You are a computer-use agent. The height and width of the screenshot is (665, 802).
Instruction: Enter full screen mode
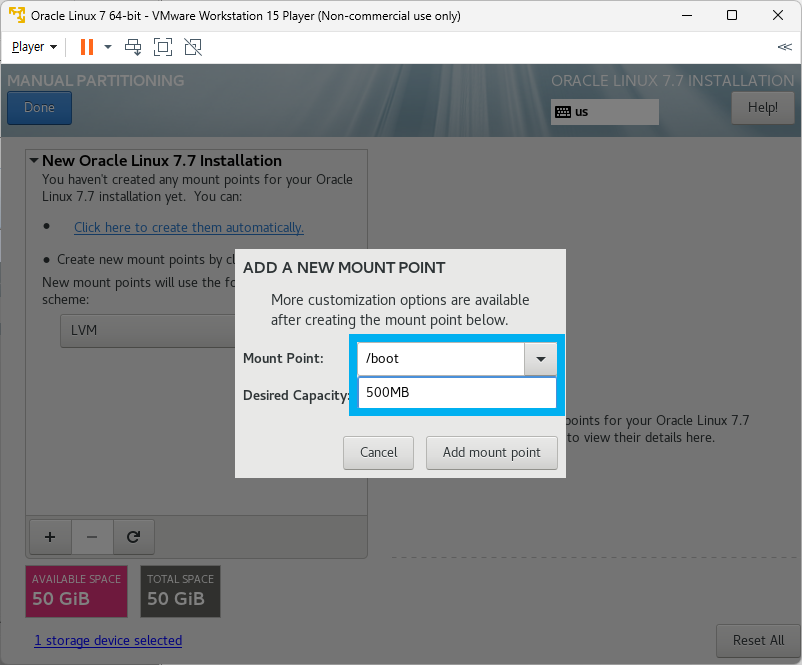pyautogui.click(x=163, y=47)
